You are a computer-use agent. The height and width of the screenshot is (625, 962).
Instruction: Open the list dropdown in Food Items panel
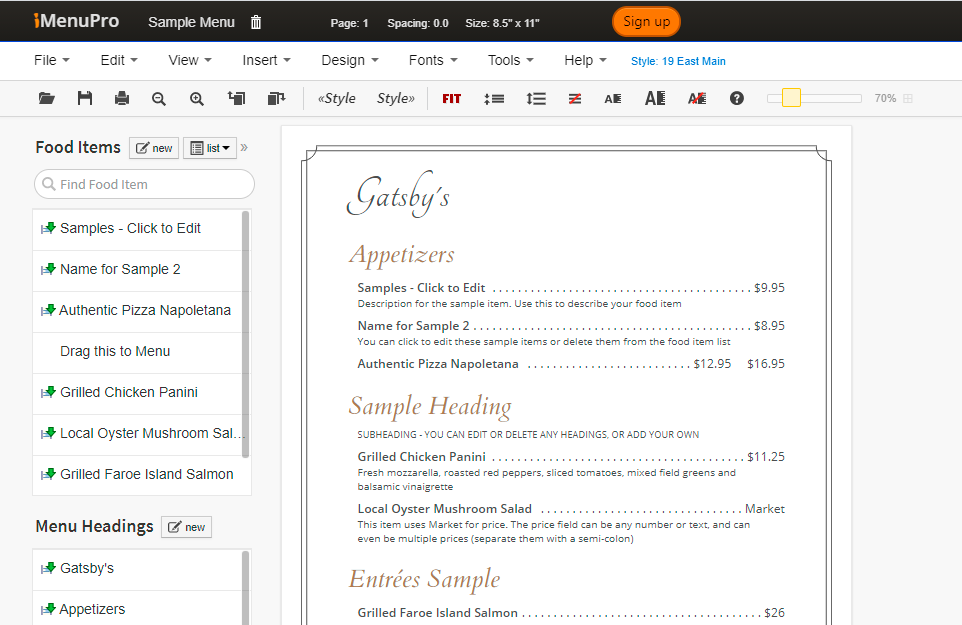coord(209,147)
